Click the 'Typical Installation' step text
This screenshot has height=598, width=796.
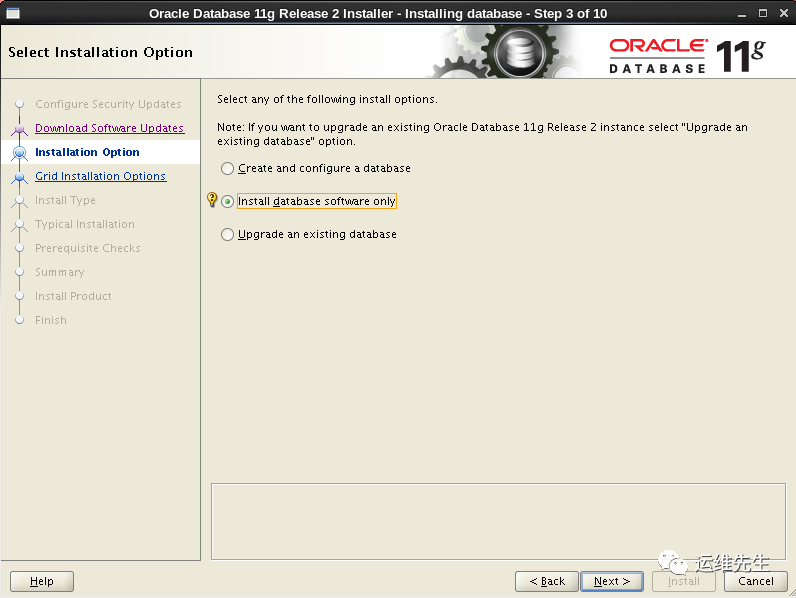(x=85, y=224)
